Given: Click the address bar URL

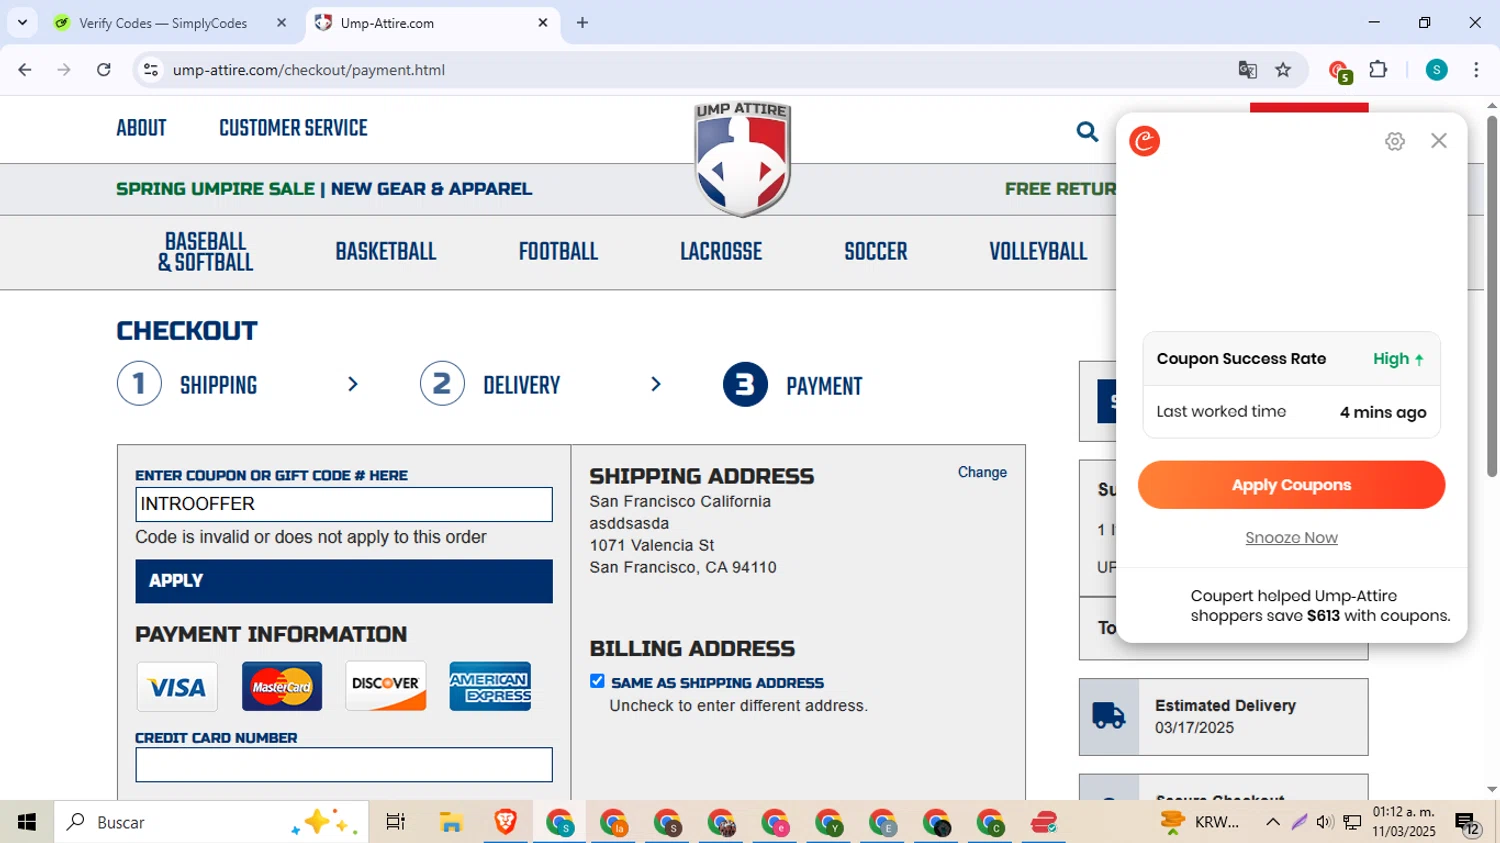Looking at the screenshot, I should click(308, 70).
